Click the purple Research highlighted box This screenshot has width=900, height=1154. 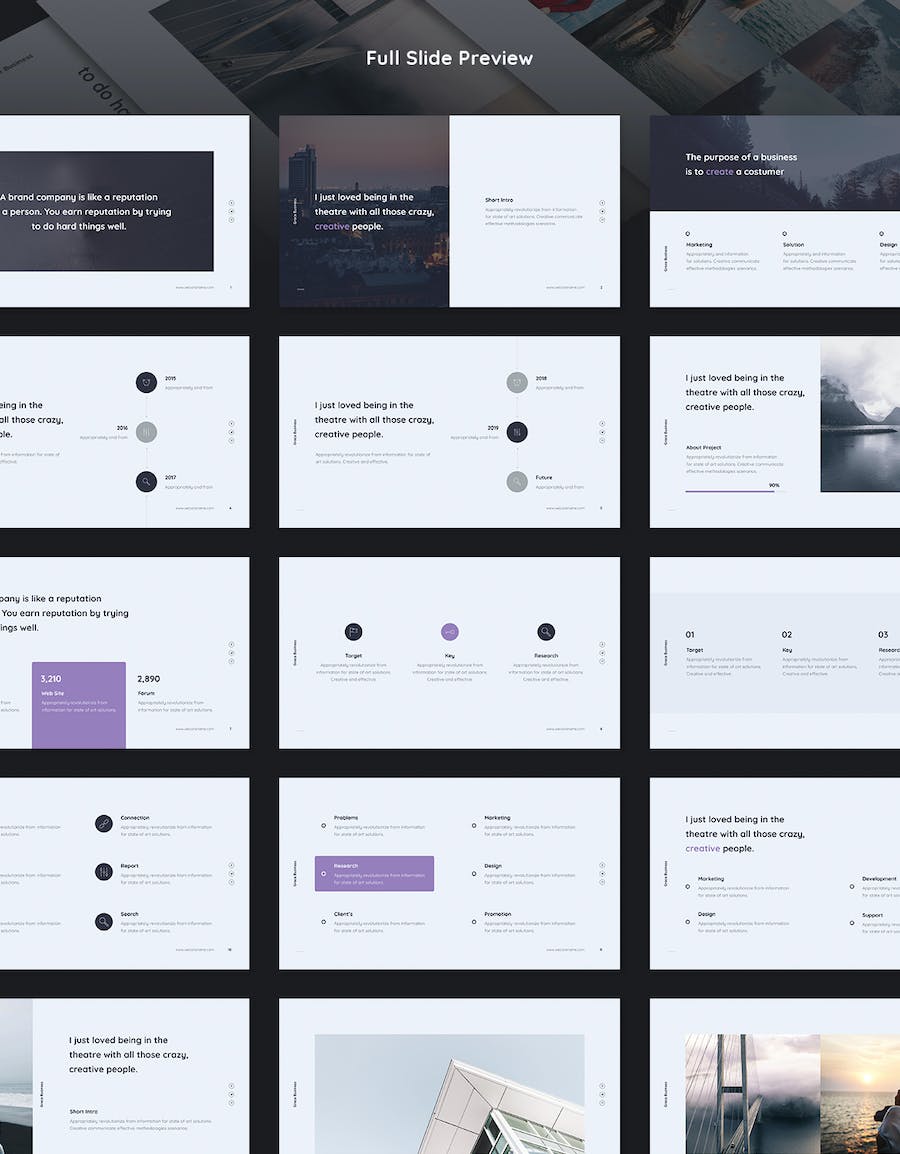click(x=374, y=873)
